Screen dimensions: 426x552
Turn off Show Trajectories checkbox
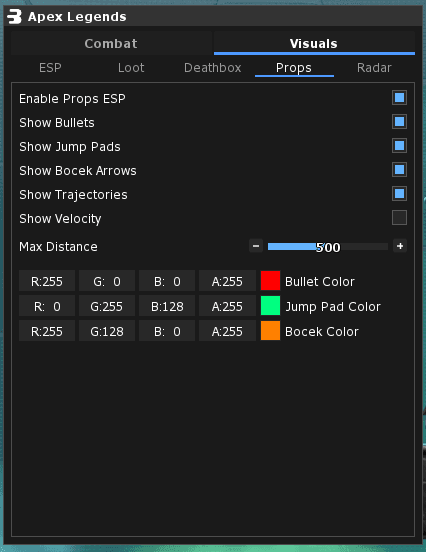(399, 194)
